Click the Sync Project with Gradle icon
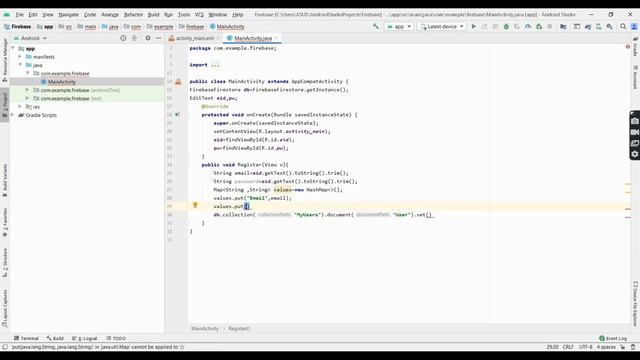 [x=588, y=27]
